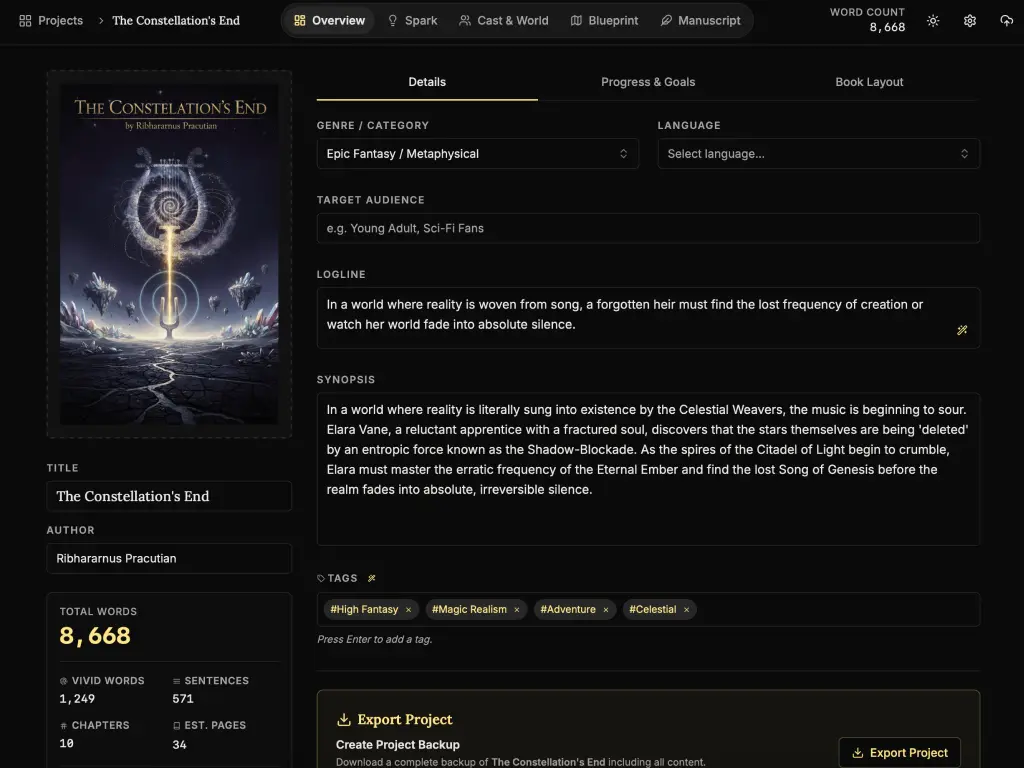The height and width of the screenshot is (768, 1024).
Task: Navigate to the Manuscript section
Action: (700, 20)
